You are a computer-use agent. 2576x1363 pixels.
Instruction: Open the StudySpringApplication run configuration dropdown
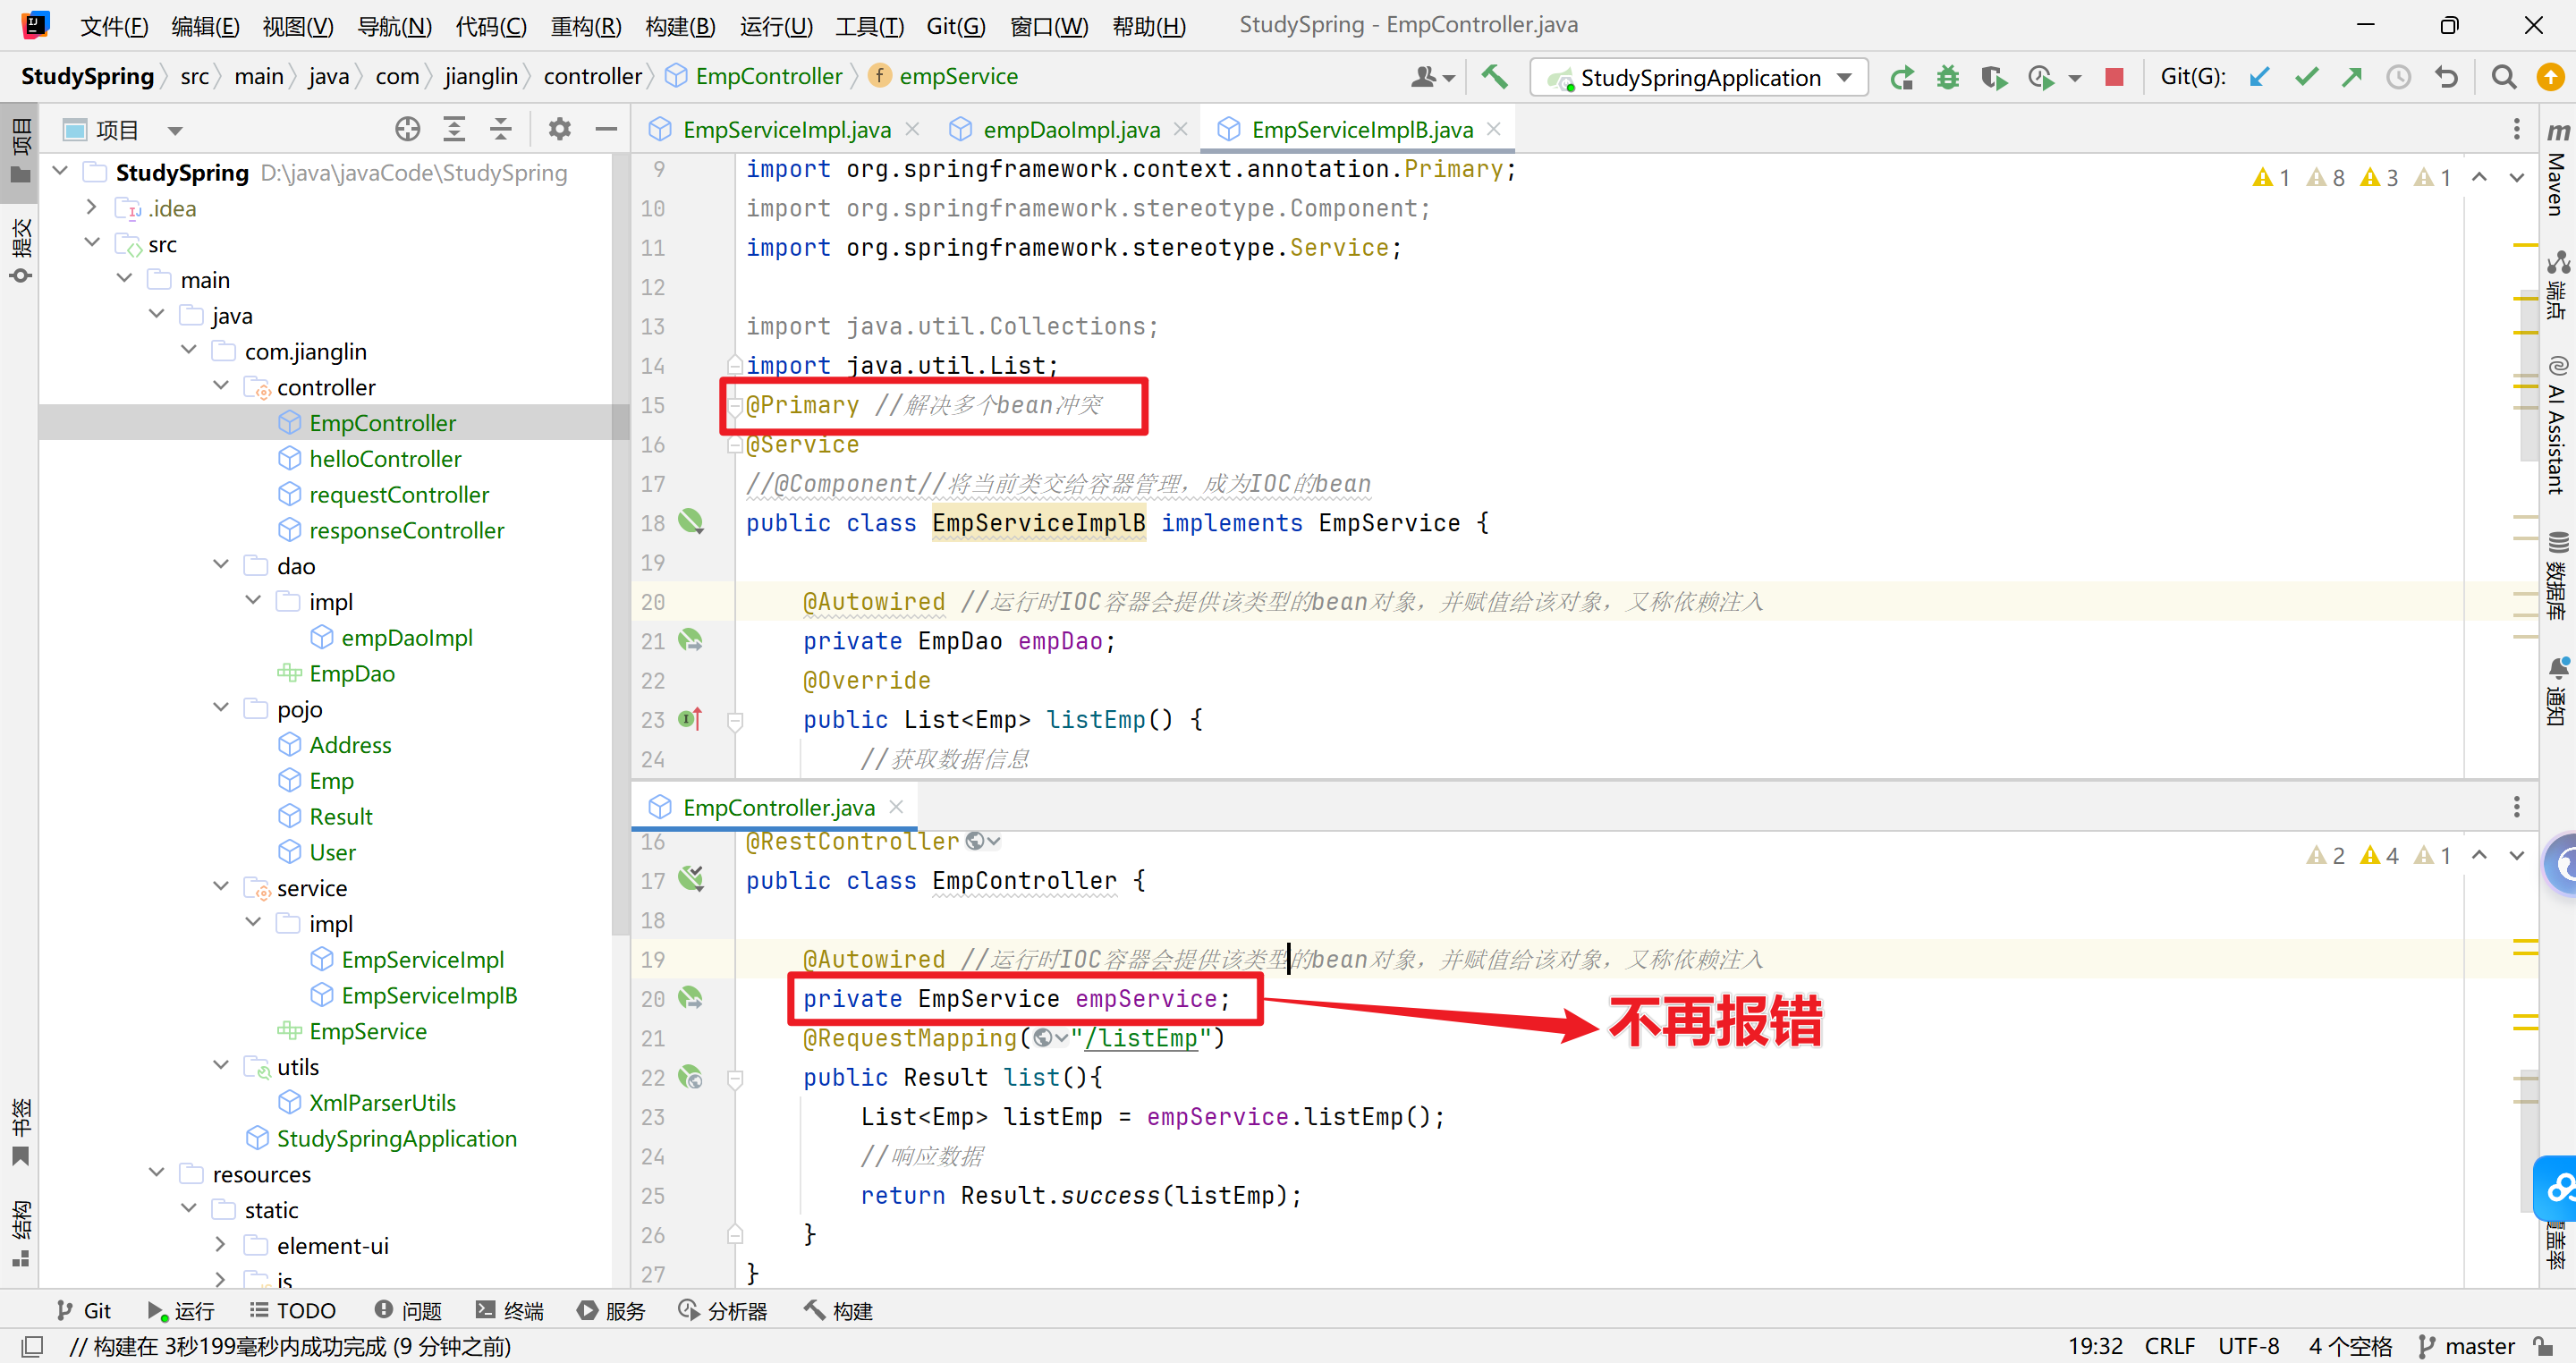pyautogui.click(x=1699, y=77)
